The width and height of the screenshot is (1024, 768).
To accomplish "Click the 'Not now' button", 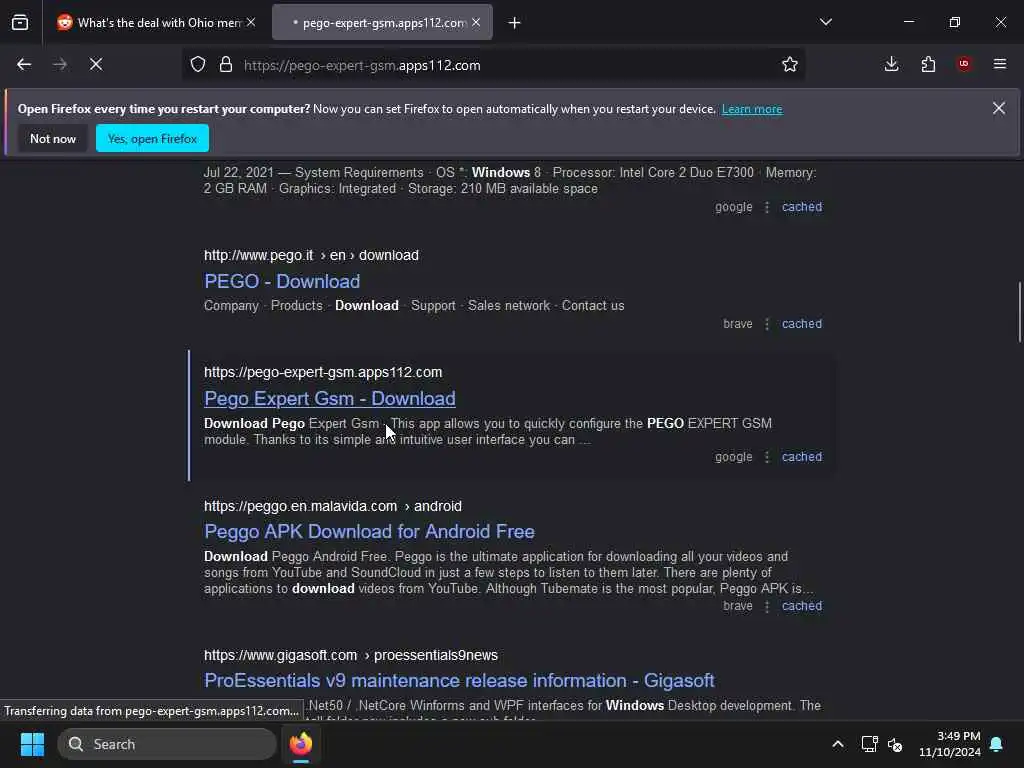I will click(53, 138).
